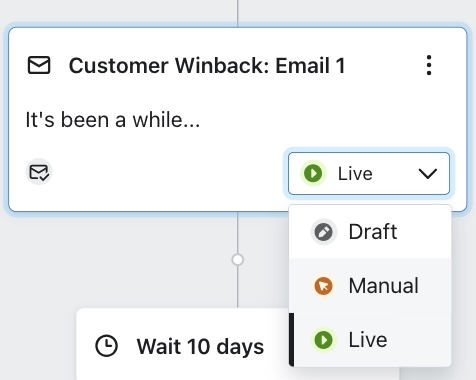Pick Live option in the status menu
This screenshot has width=476, height=380.
[x=370, y=340]
